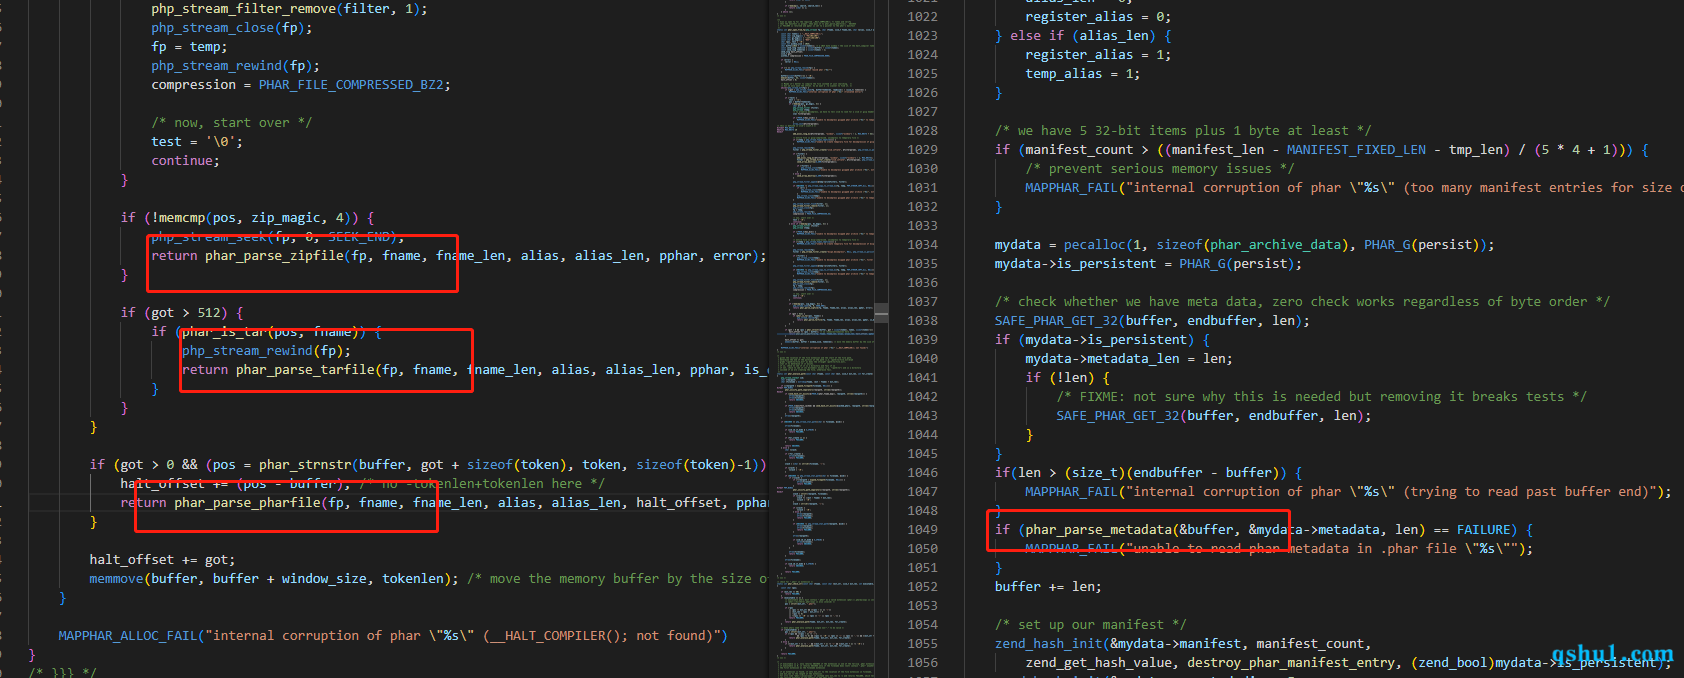Click line number 1029 in the gutter
1684x678 pixels.
pyautogui.click(x=922, y=150)
